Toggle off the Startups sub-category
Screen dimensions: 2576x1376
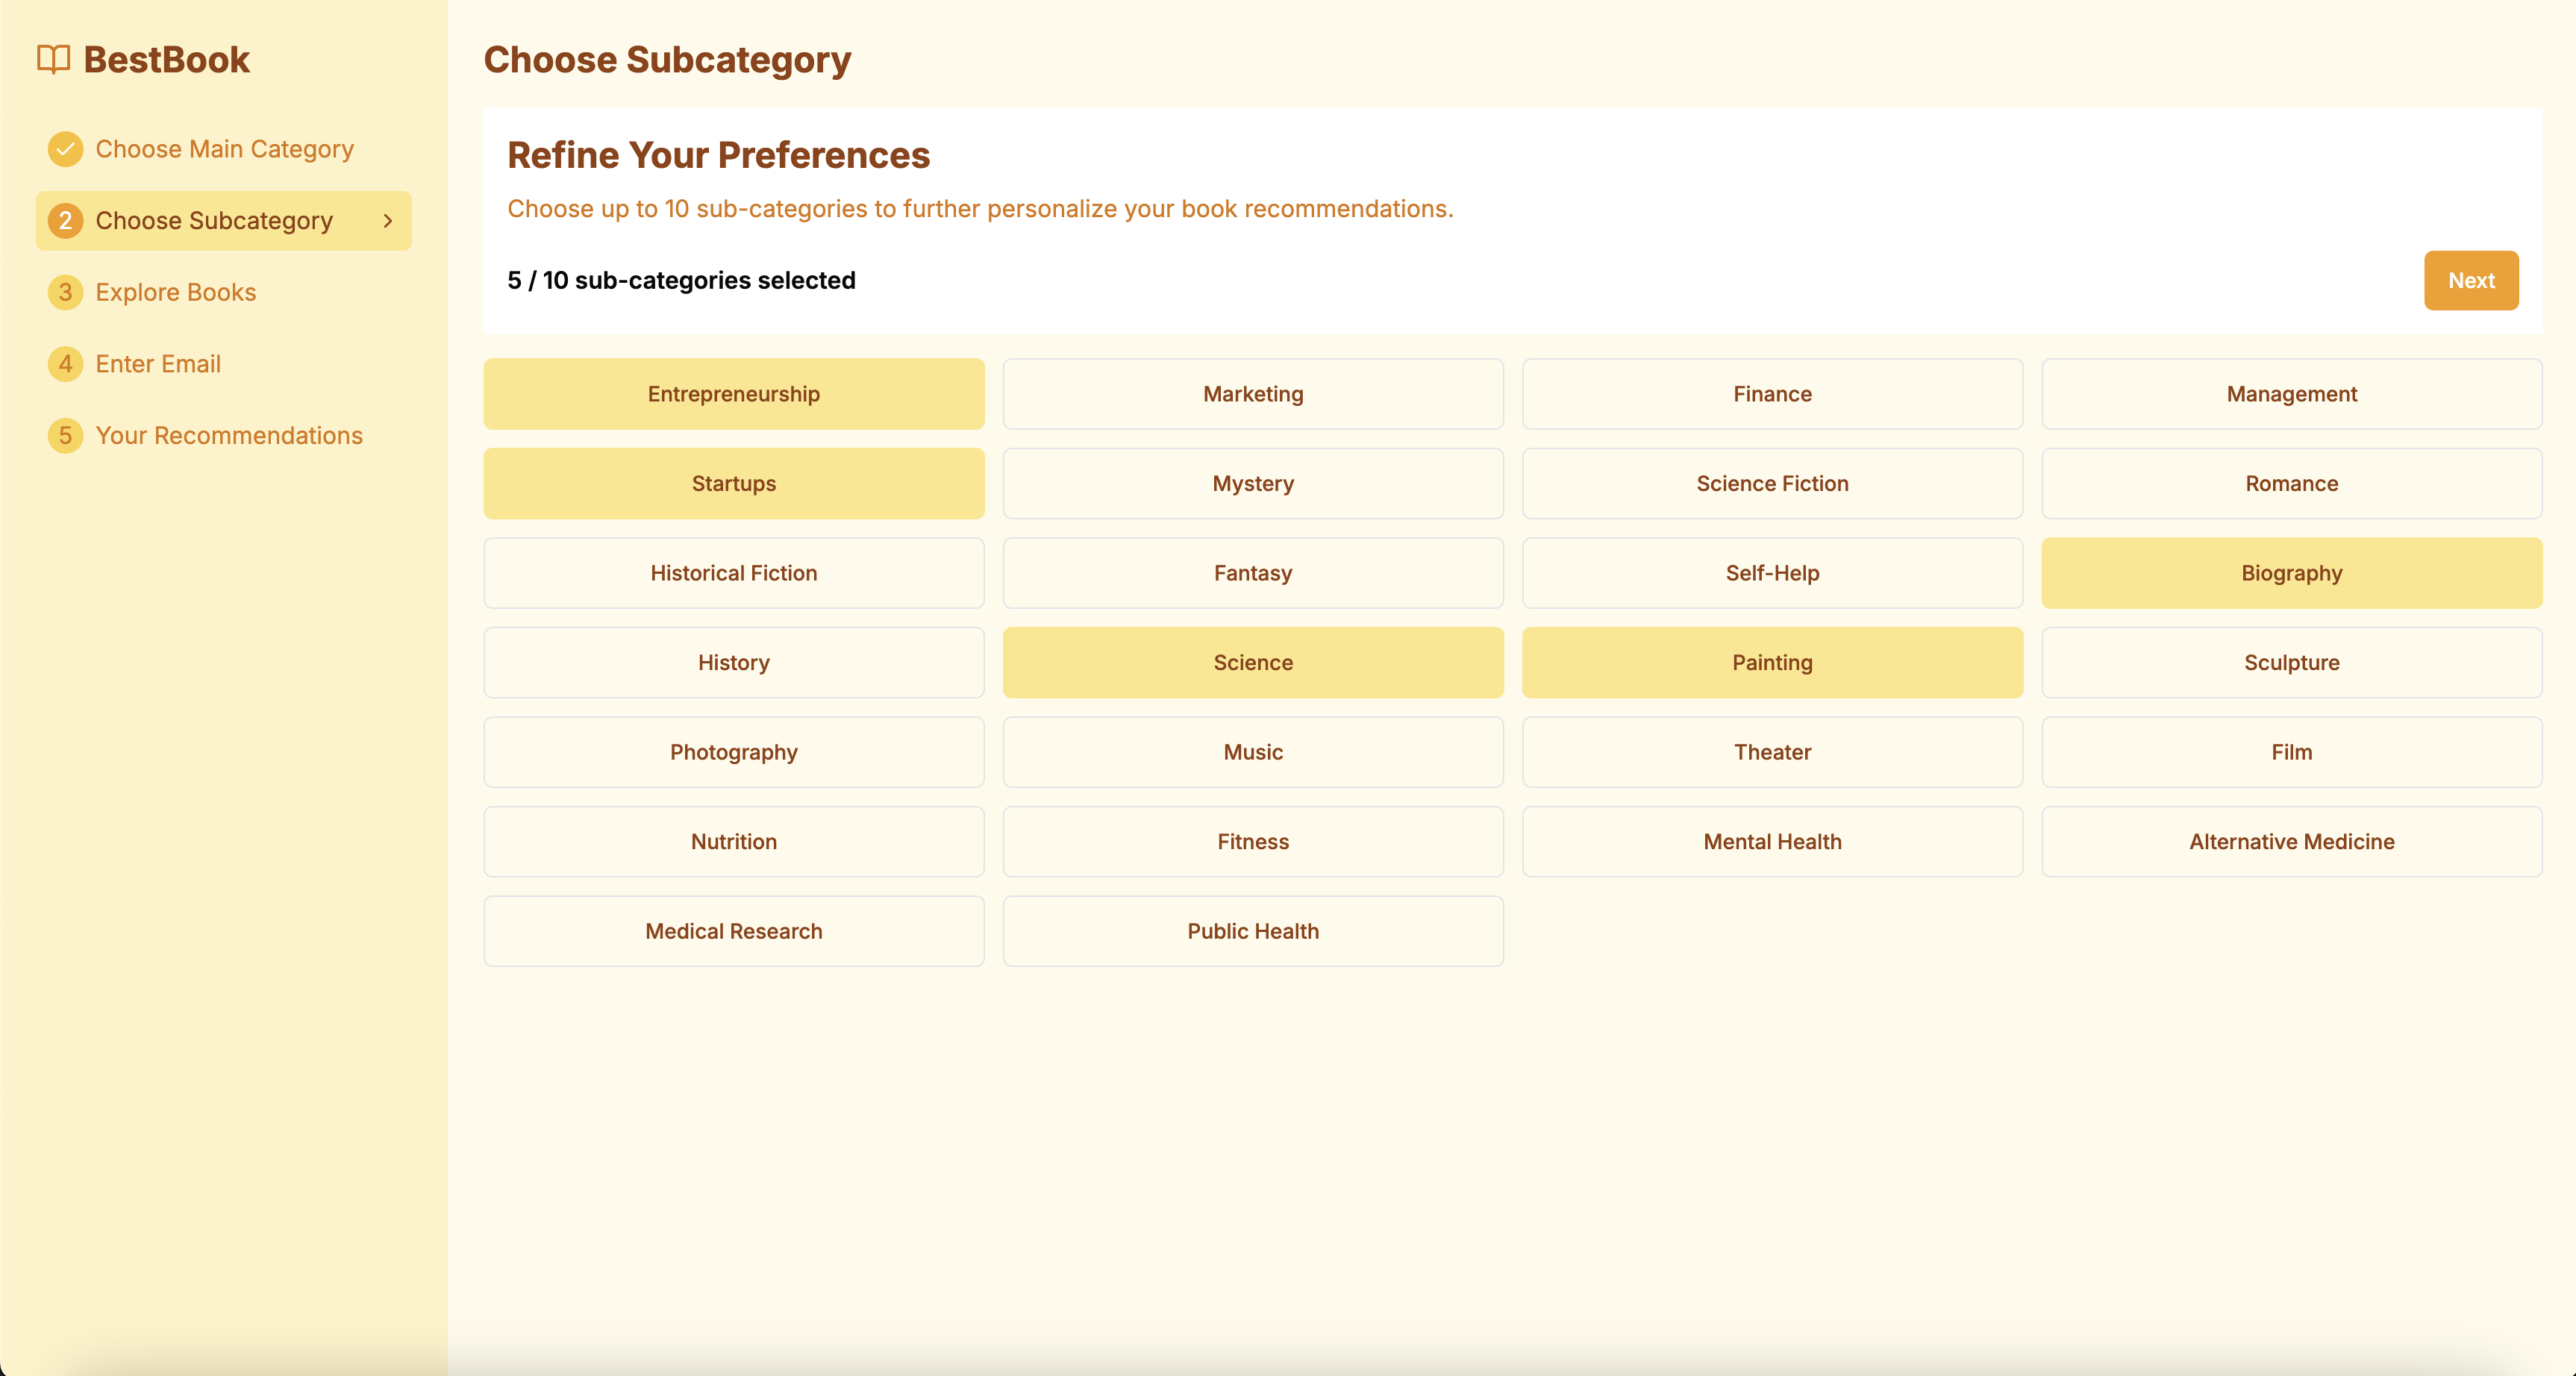pyautogui.click(x=733, y=483)
